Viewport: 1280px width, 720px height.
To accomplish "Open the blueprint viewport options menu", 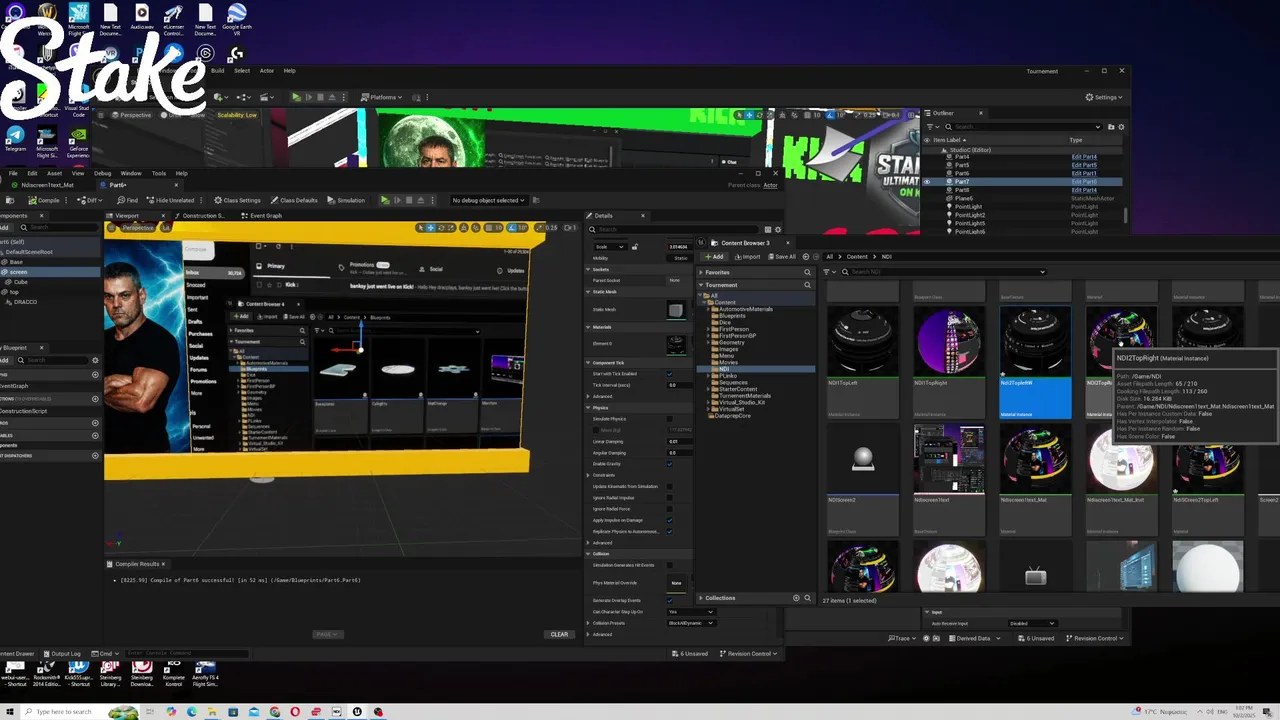I will tap(111, 228).
